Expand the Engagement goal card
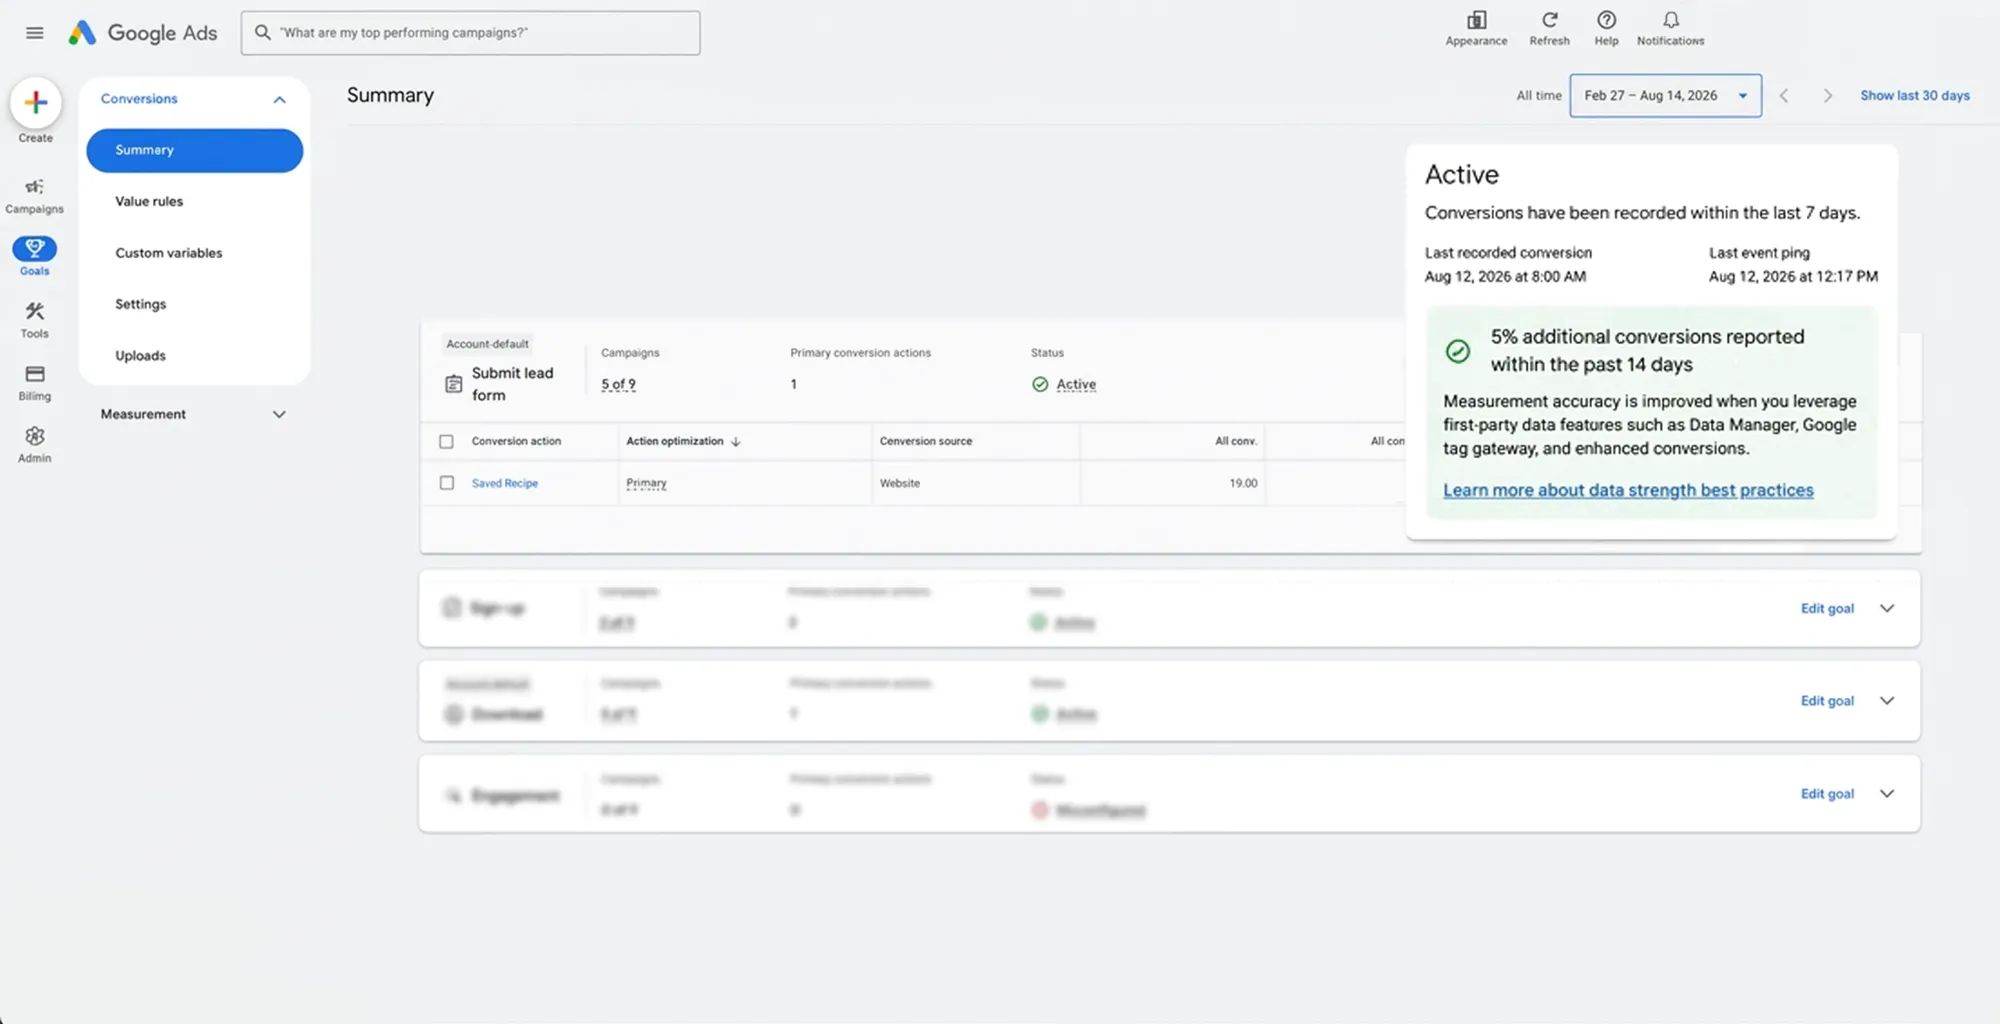The image size is (2000, 1024). pos(1887,794)
